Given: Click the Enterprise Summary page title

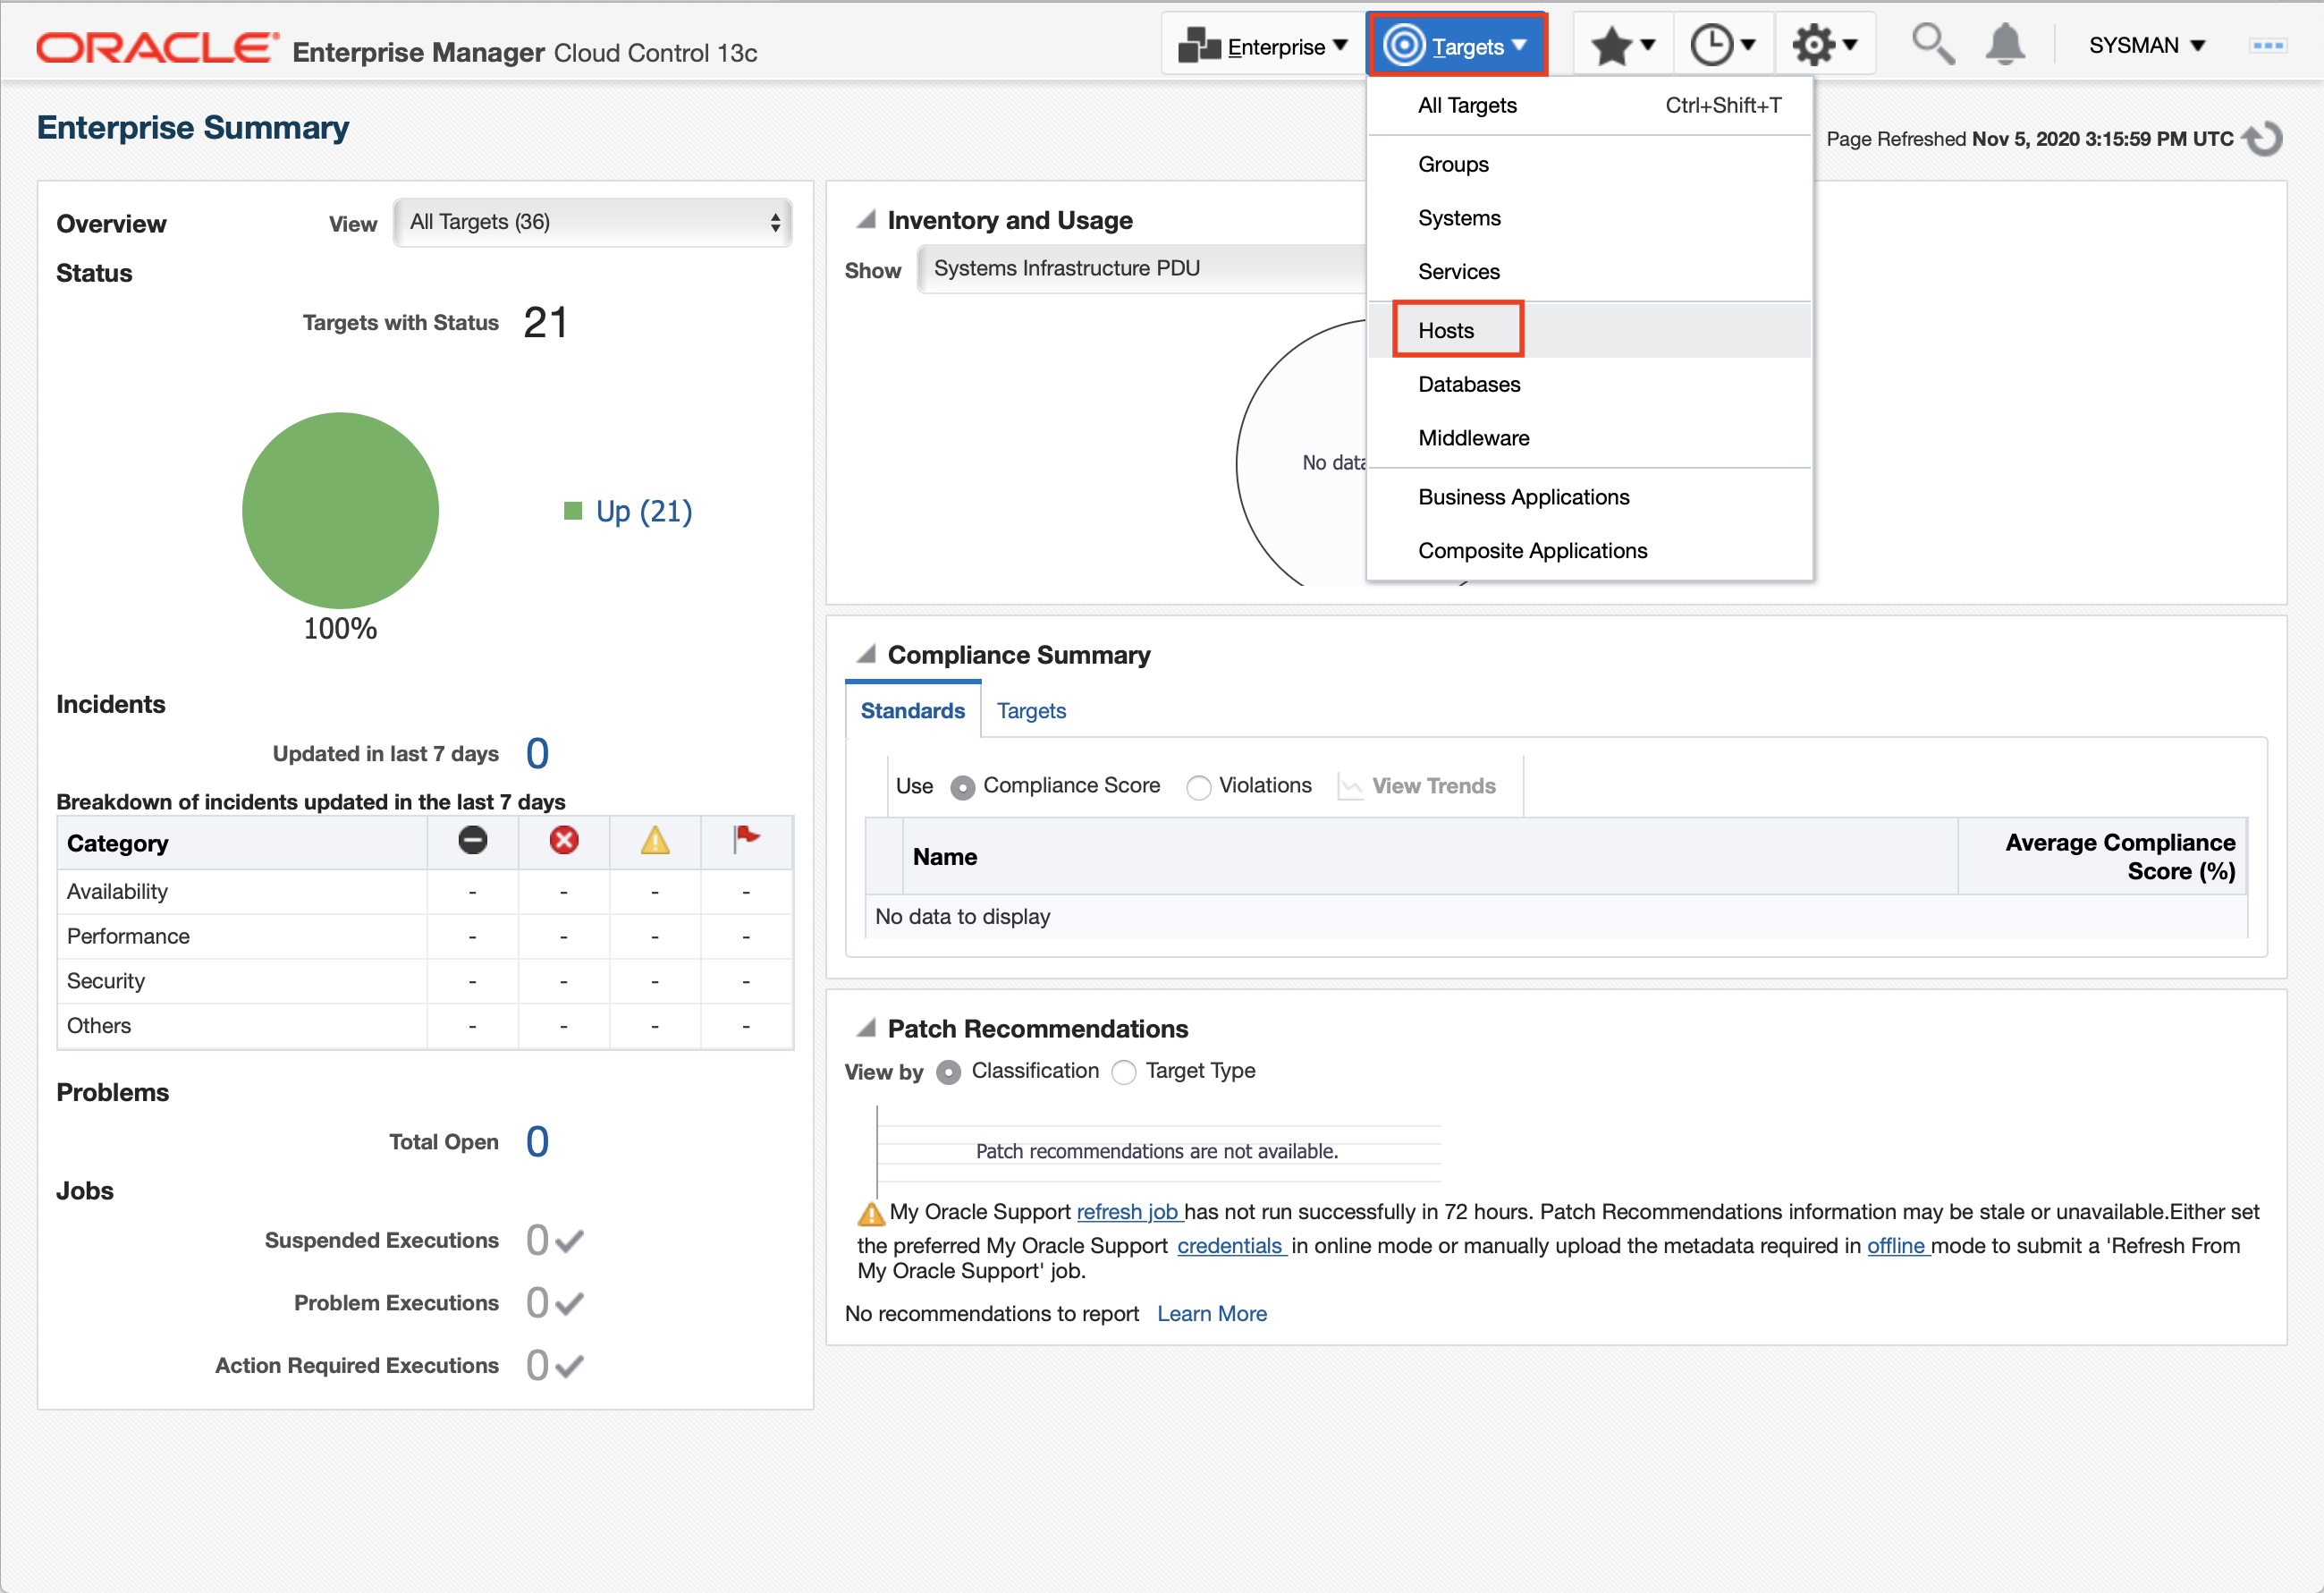Looking at the screenshot, I should point(193,128).
